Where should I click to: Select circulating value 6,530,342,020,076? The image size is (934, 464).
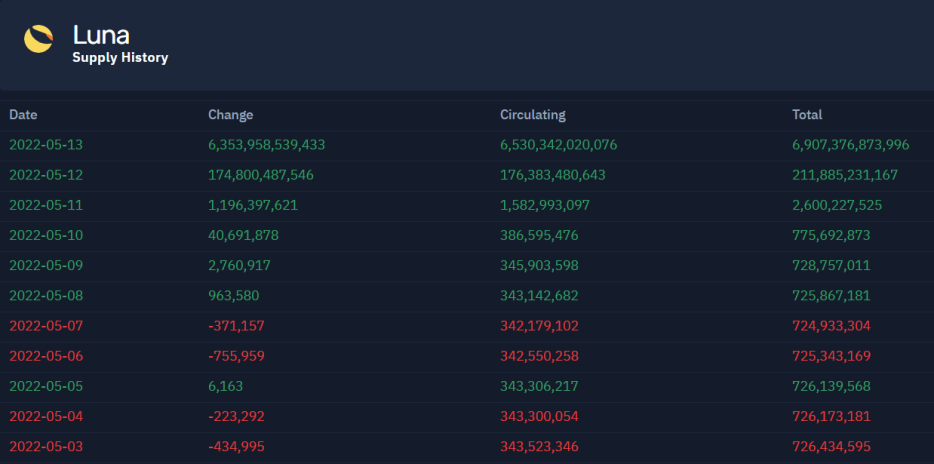tap(559, 145)
